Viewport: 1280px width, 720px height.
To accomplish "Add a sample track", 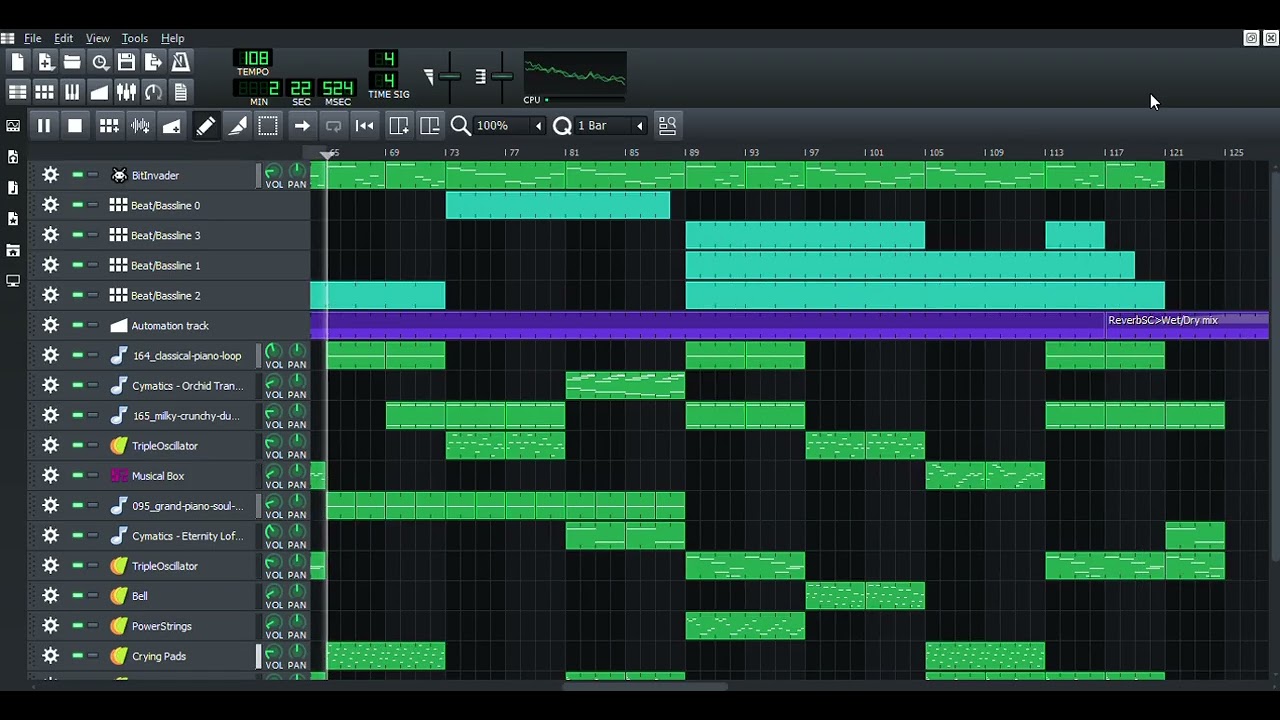I will point(140,125).
